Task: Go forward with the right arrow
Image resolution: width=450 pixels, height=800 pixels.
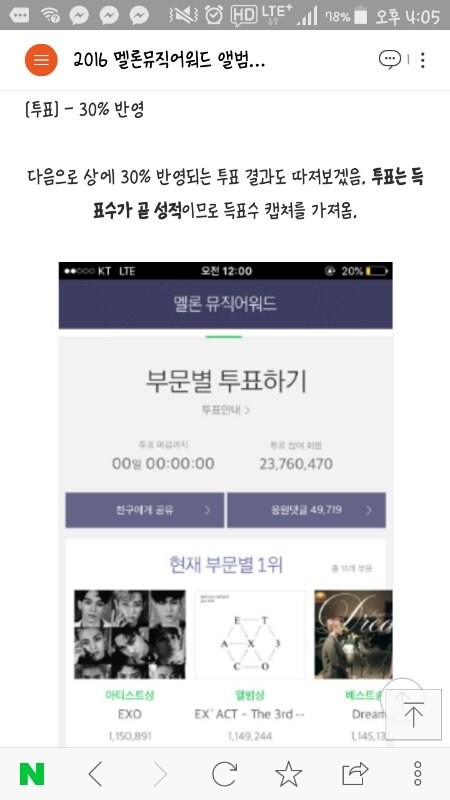Action: pos(160,774)
